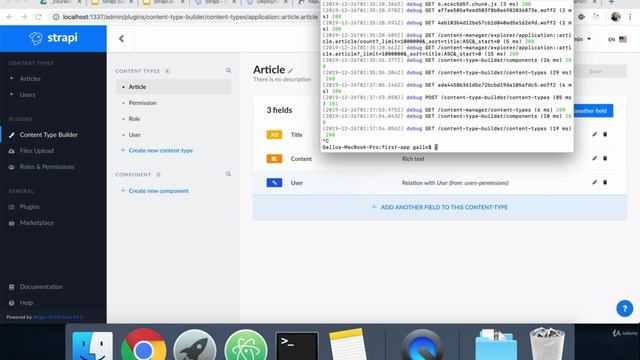Open Marketplace in sidebar

coord(36,223)
